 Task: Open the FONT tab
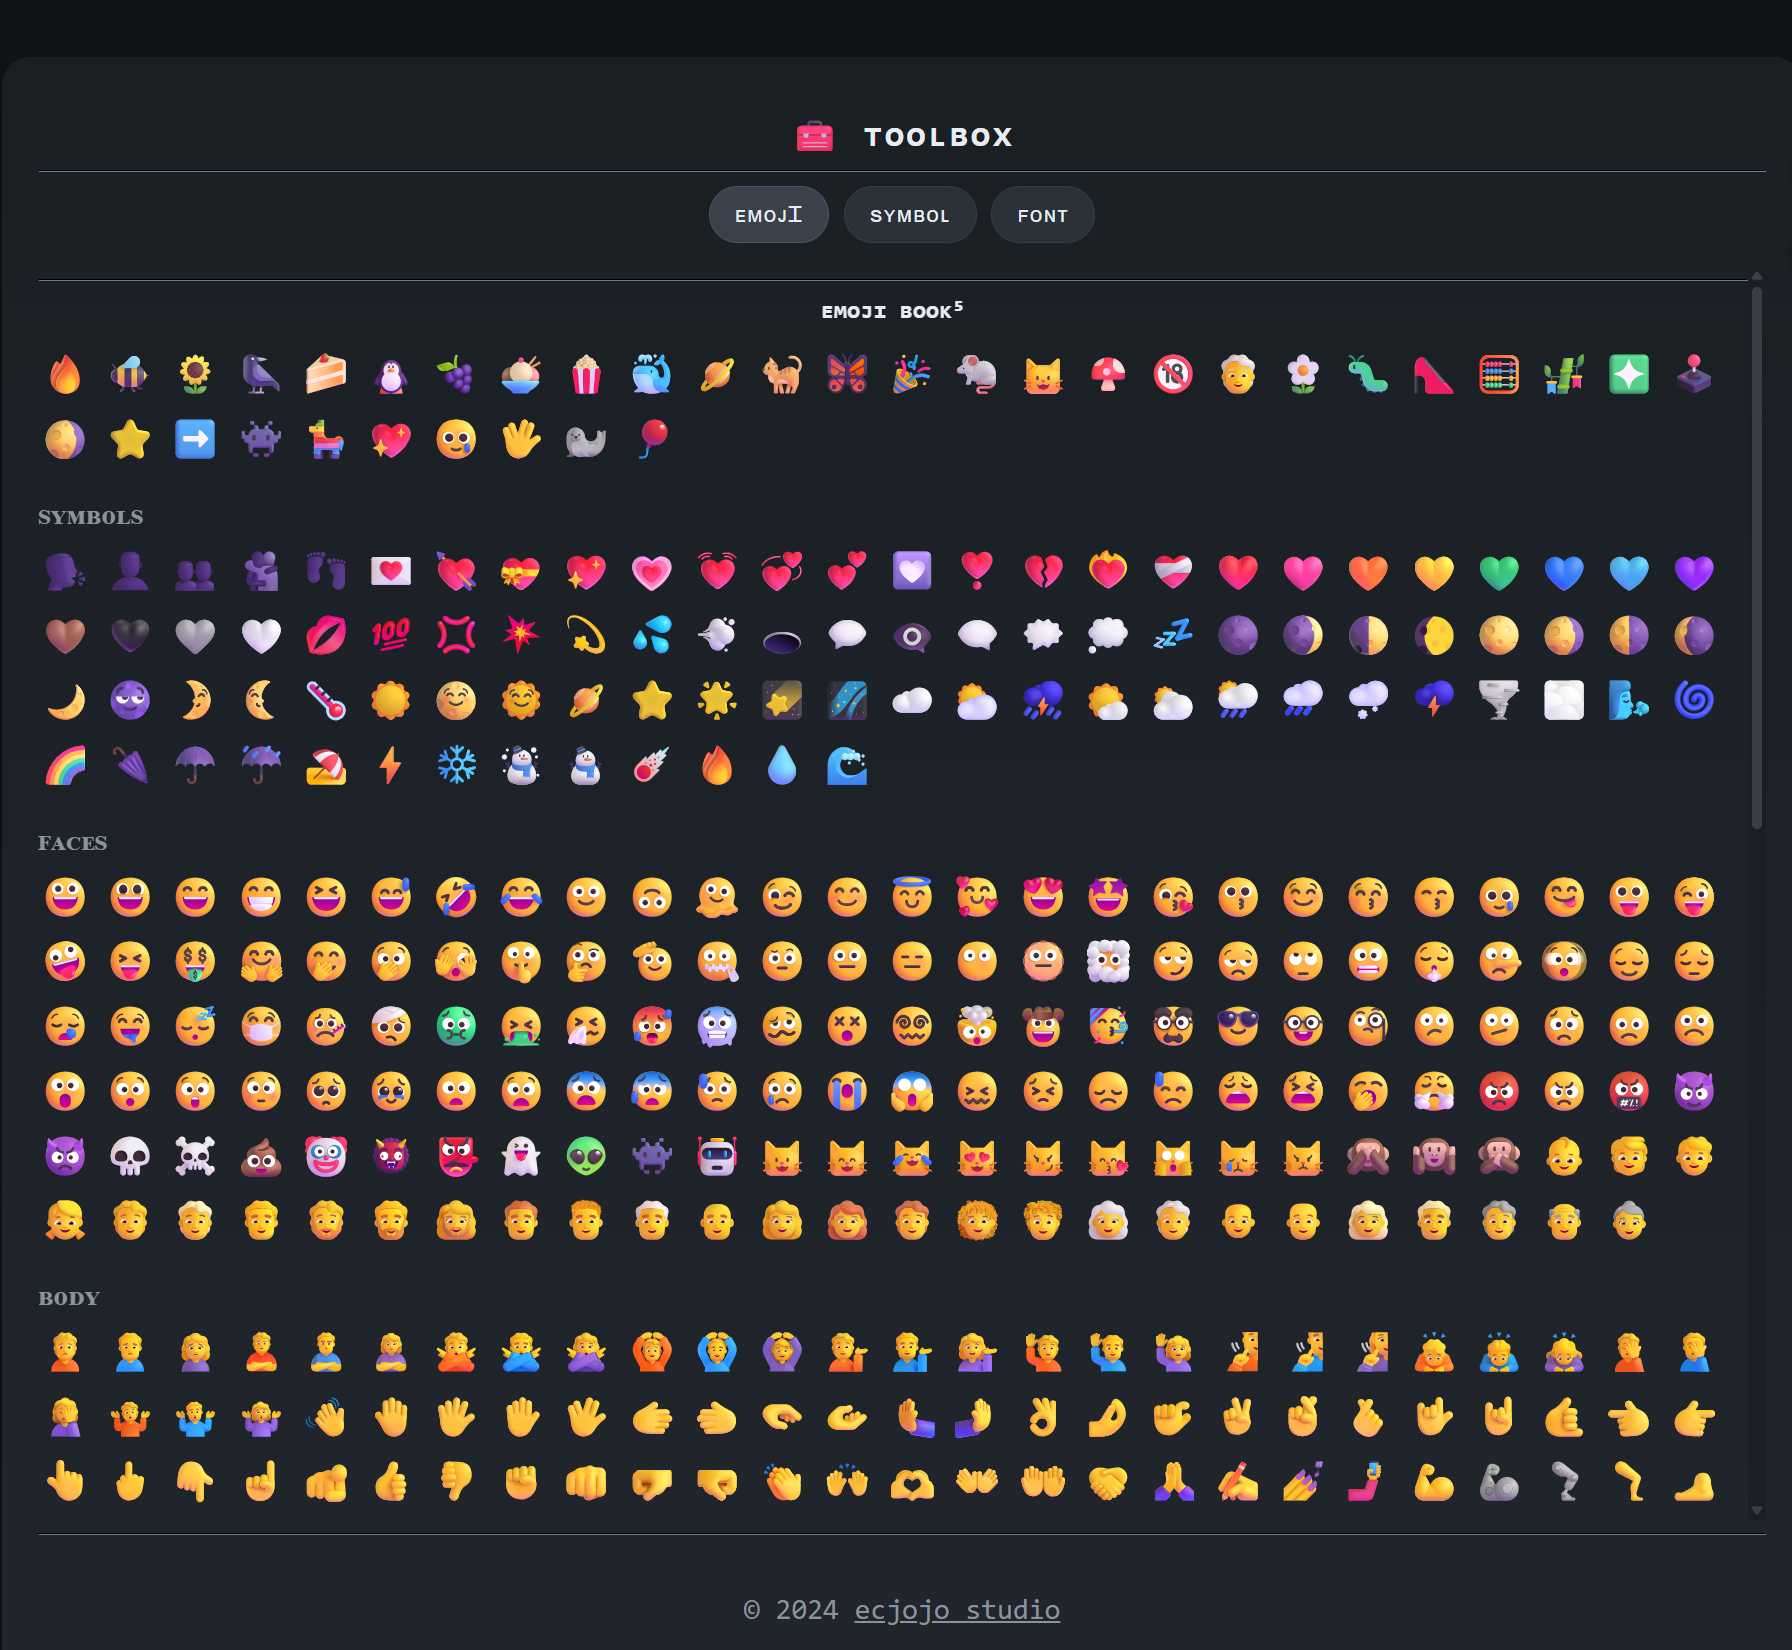pyautogui.click(x=1042, y=215)
